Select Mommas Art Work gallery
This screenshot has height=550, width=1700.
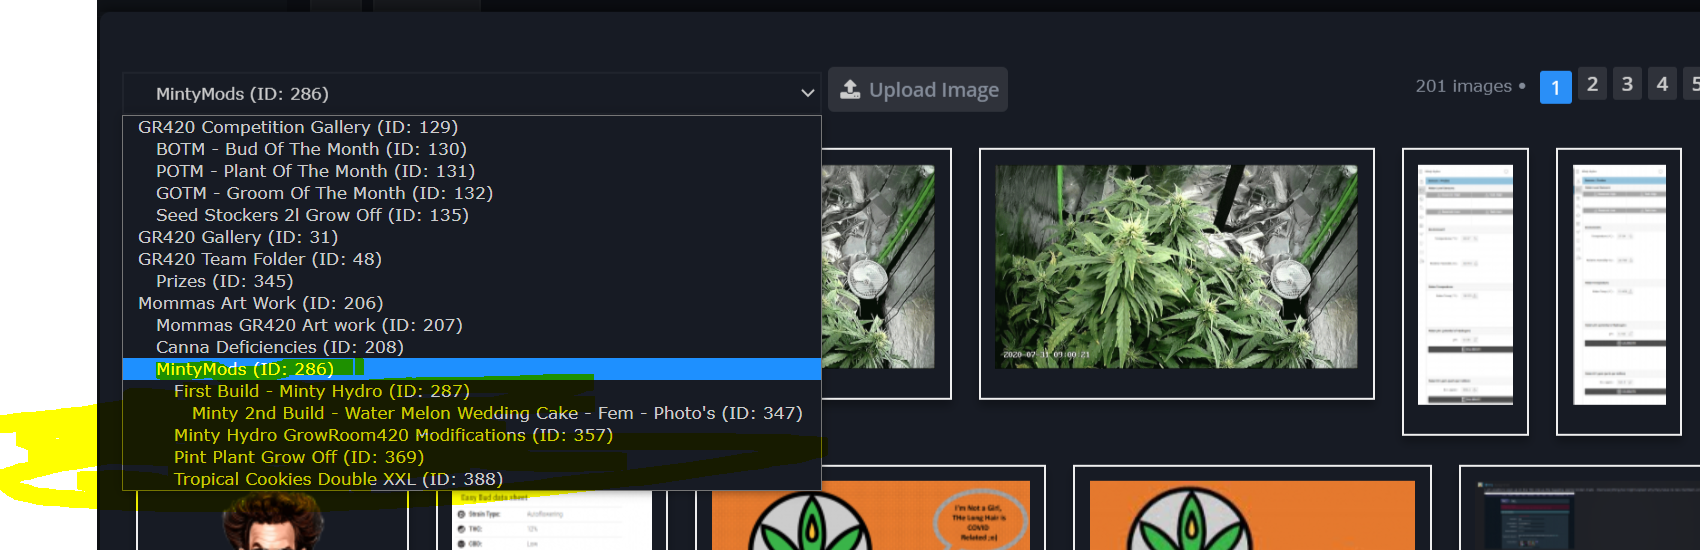point(260,303)
